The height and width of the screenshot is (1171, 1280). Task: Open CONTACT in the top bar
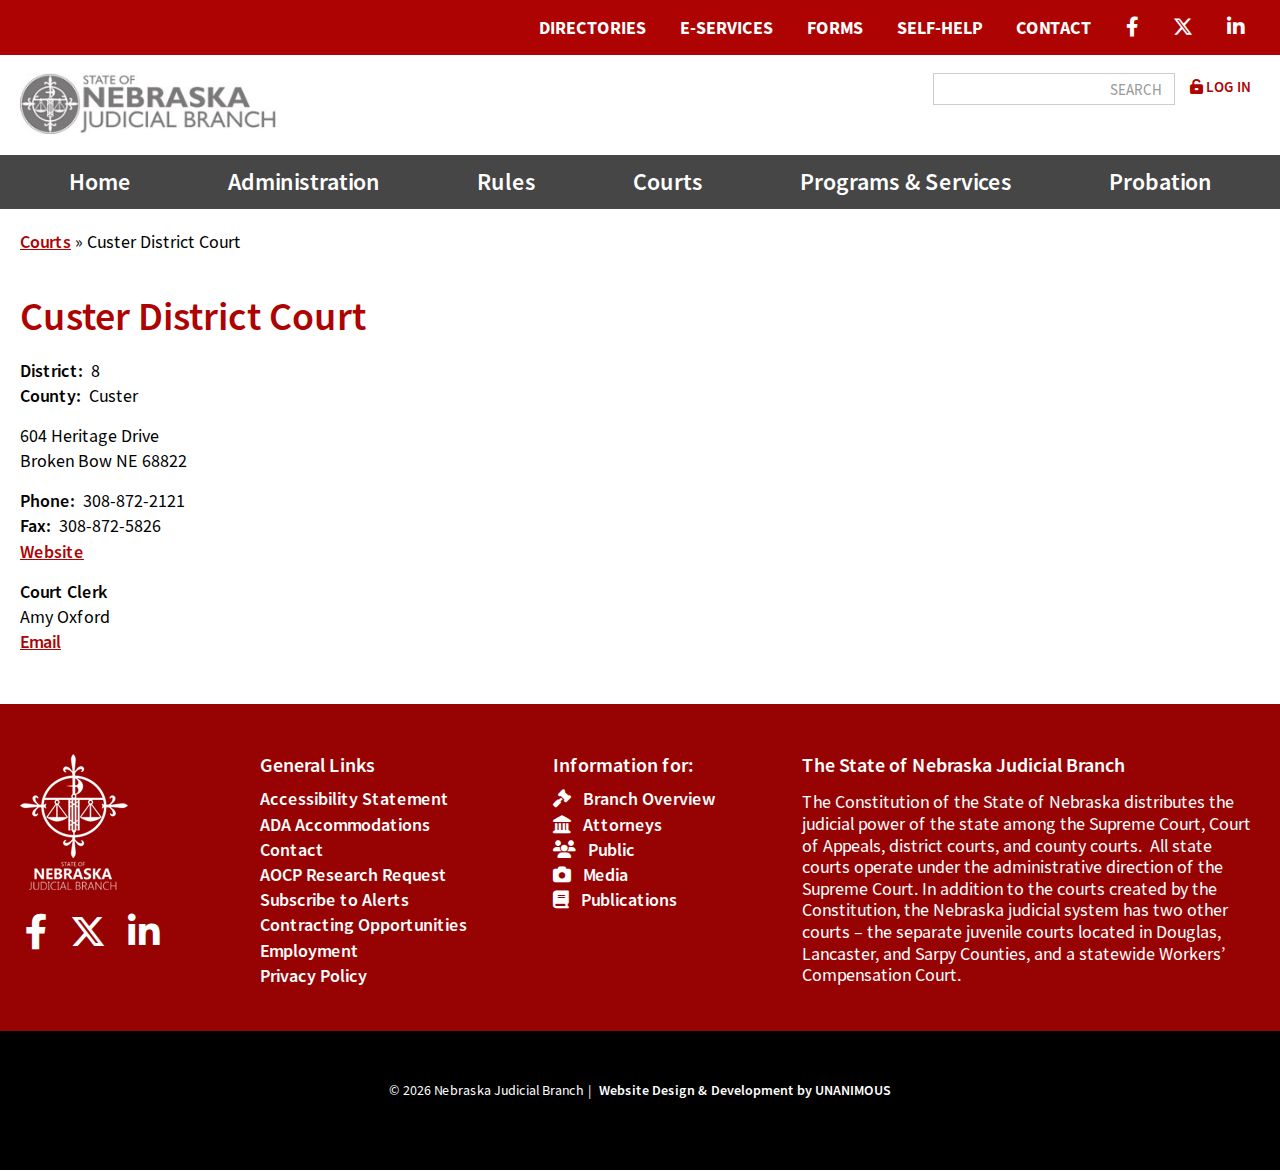point(1053,28)
